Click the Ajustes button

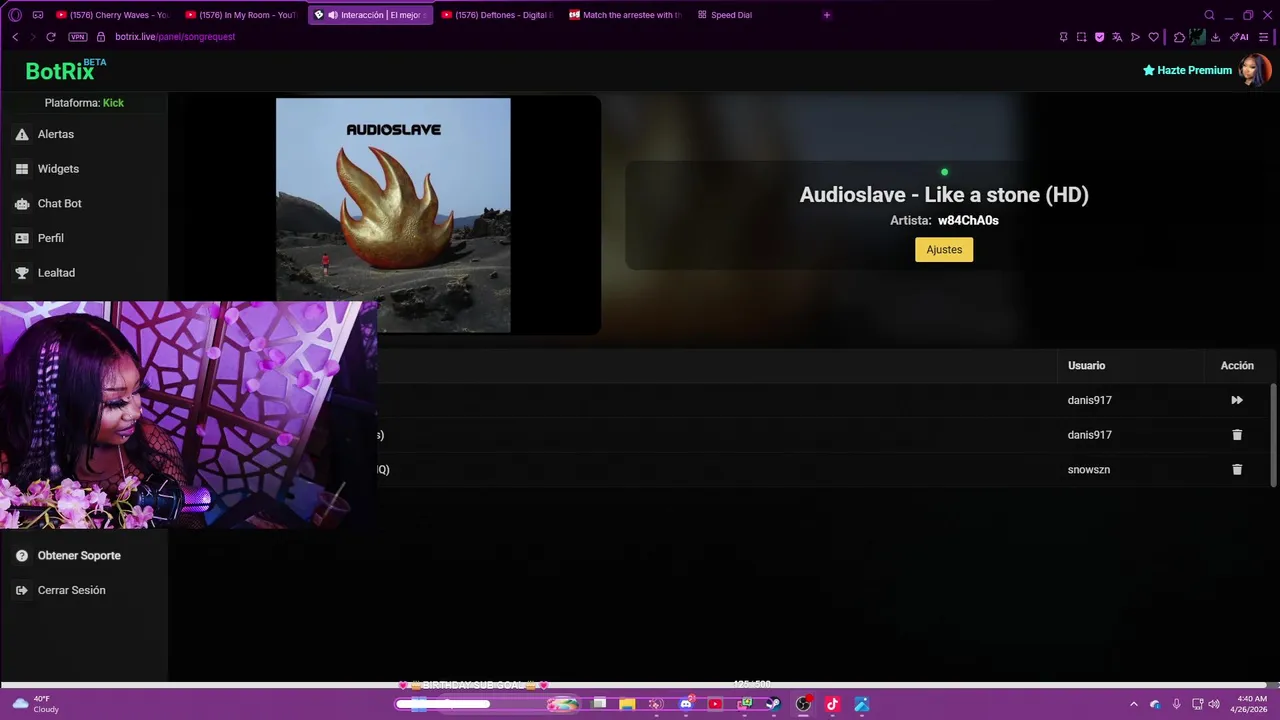(944, 250)
